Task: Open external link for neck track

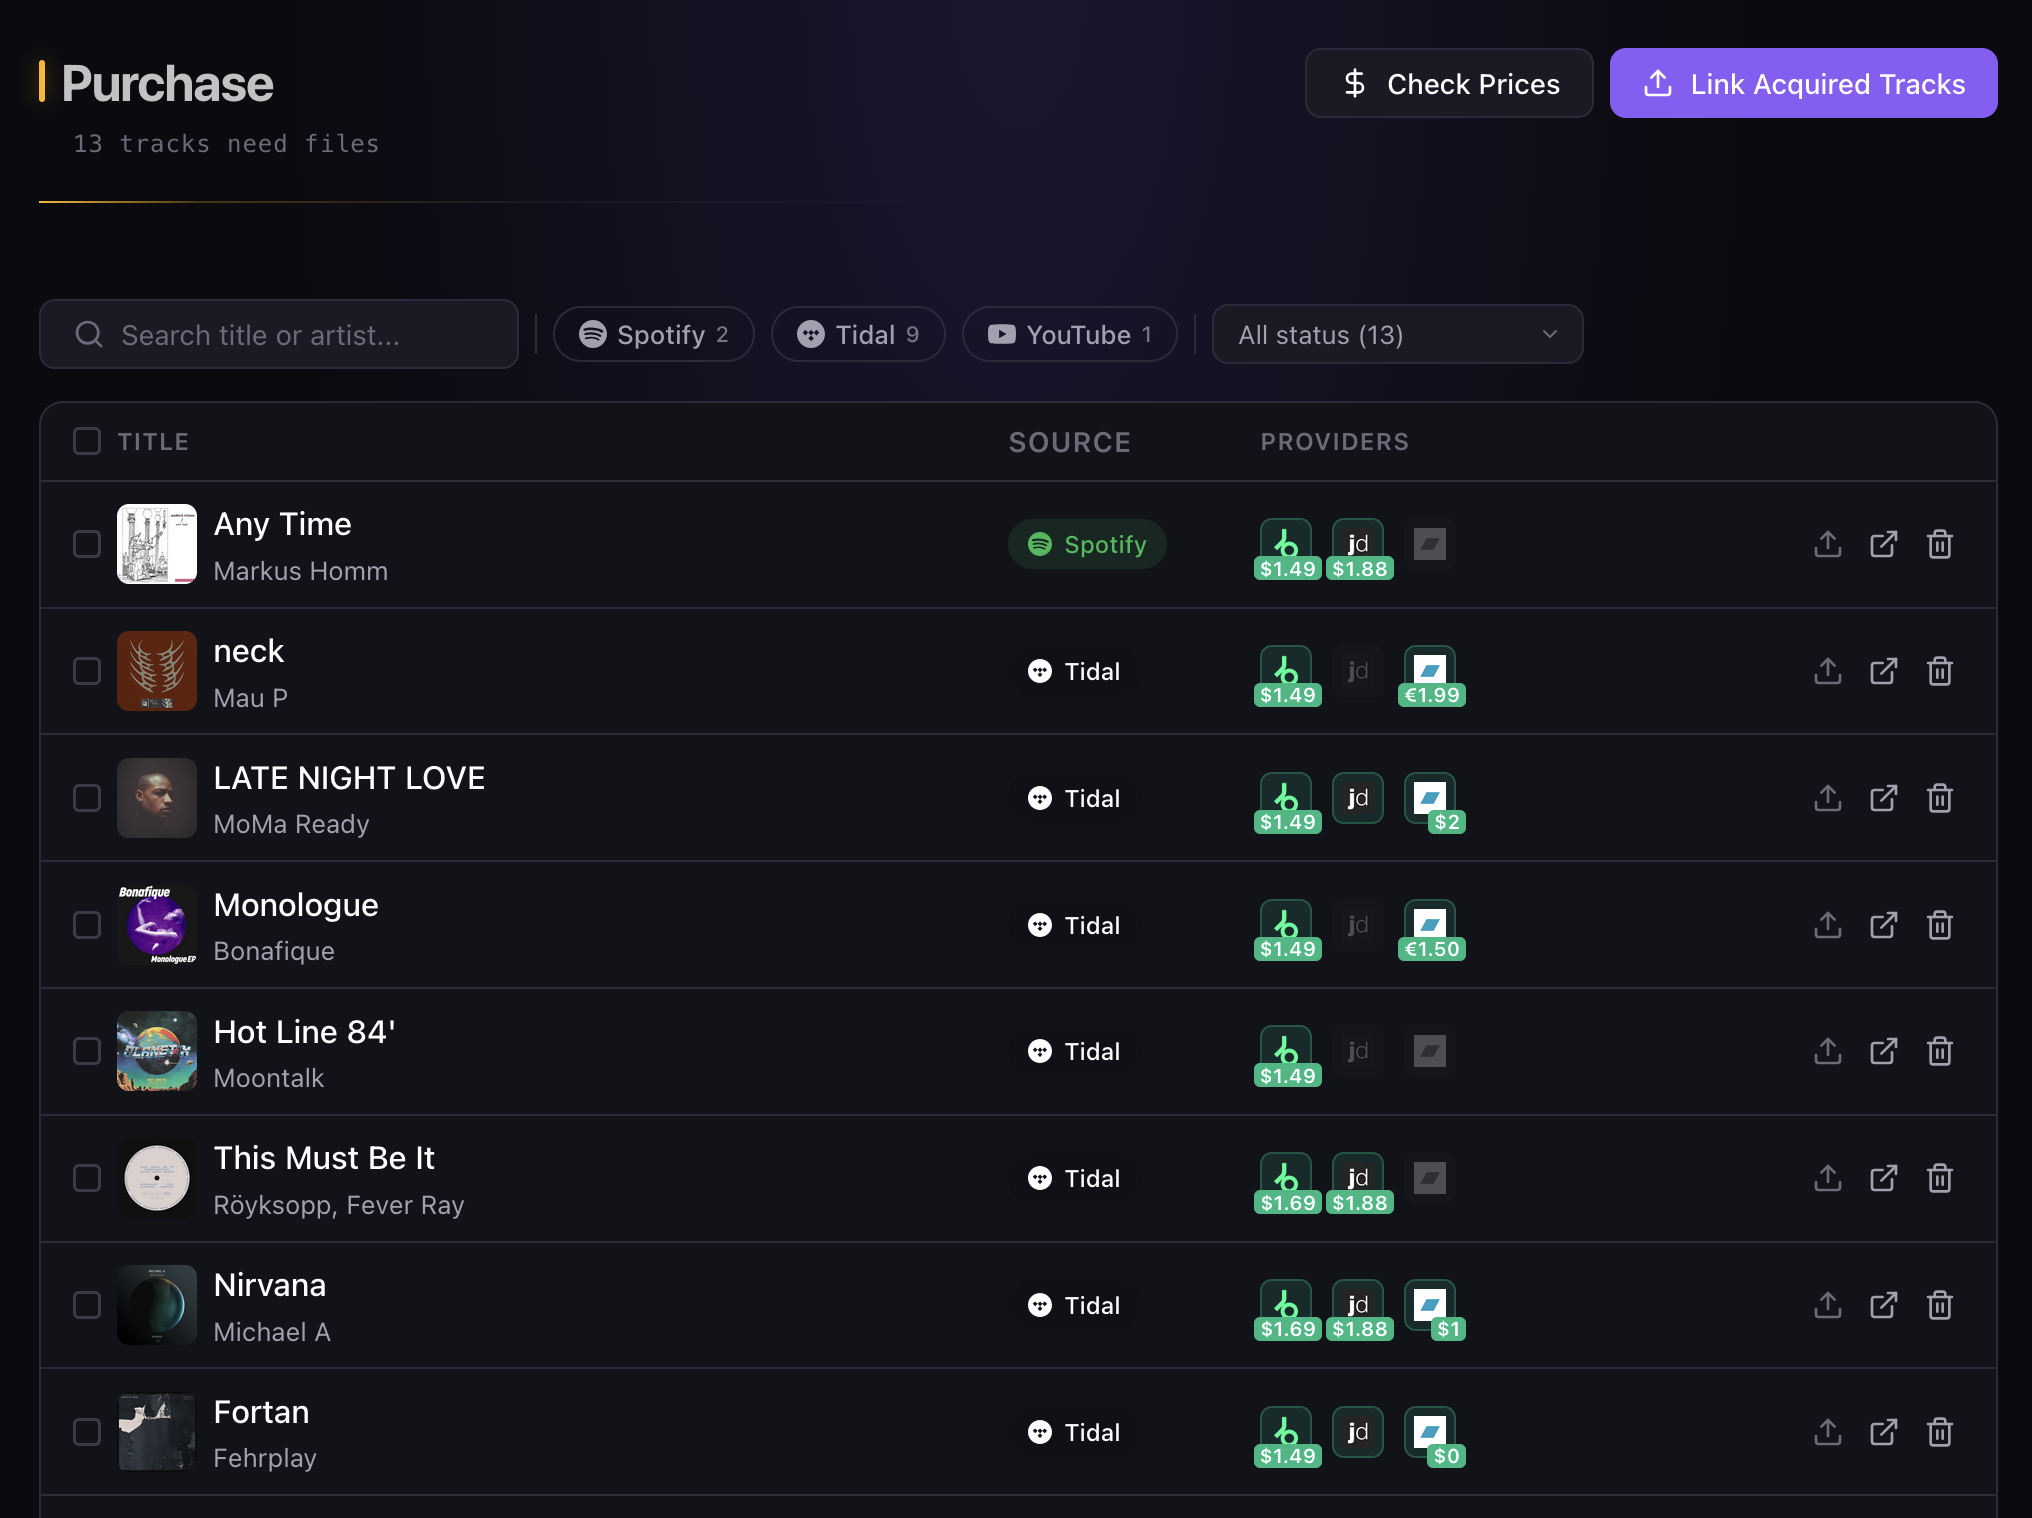Action: [x=1883, y=671]
